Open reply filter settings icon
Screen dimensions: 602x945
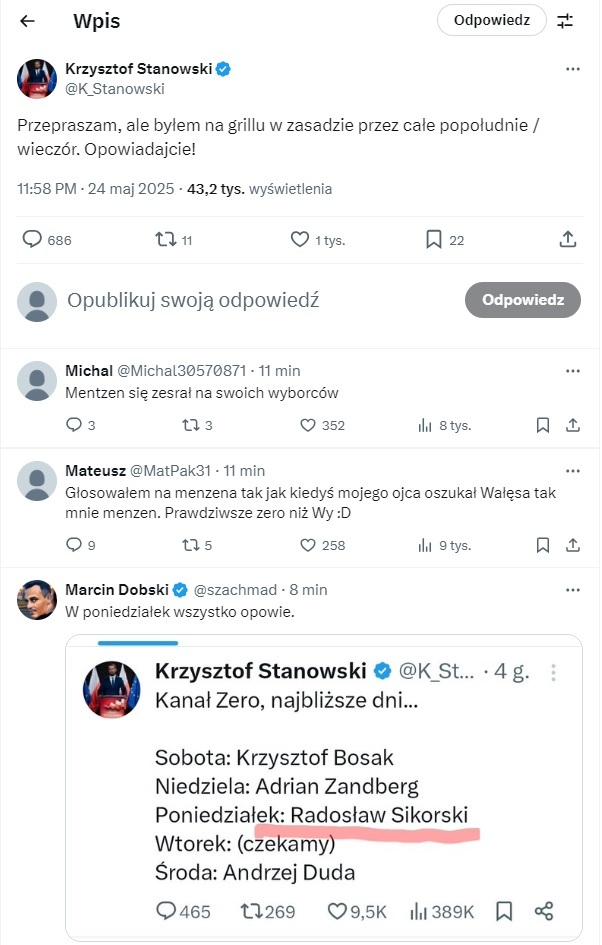tap(566, 21)
